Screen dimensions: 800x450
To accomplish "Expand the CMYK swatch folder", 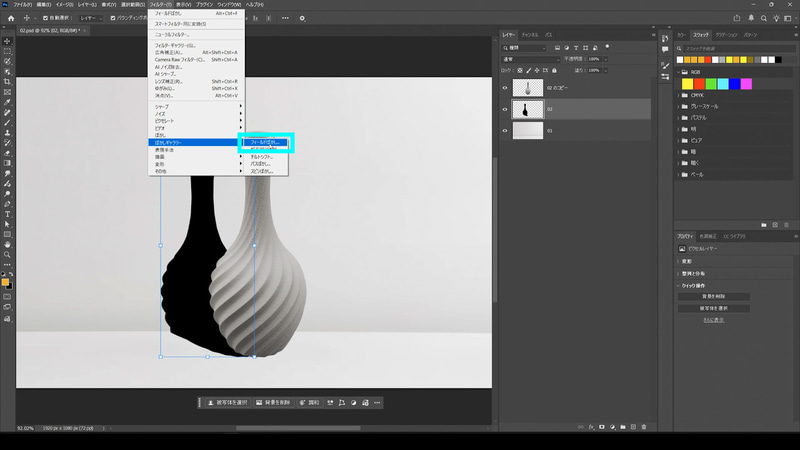I will [679, 95].
